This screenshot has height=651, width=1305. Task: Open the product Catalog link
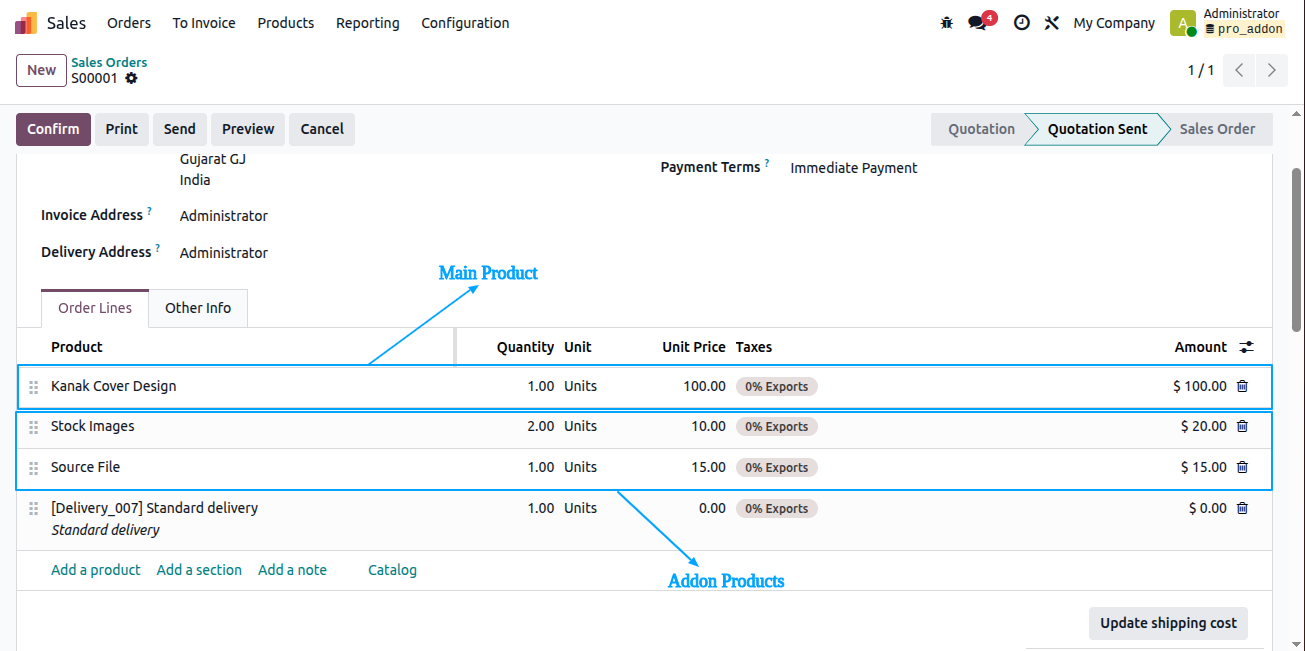[392, 570]
